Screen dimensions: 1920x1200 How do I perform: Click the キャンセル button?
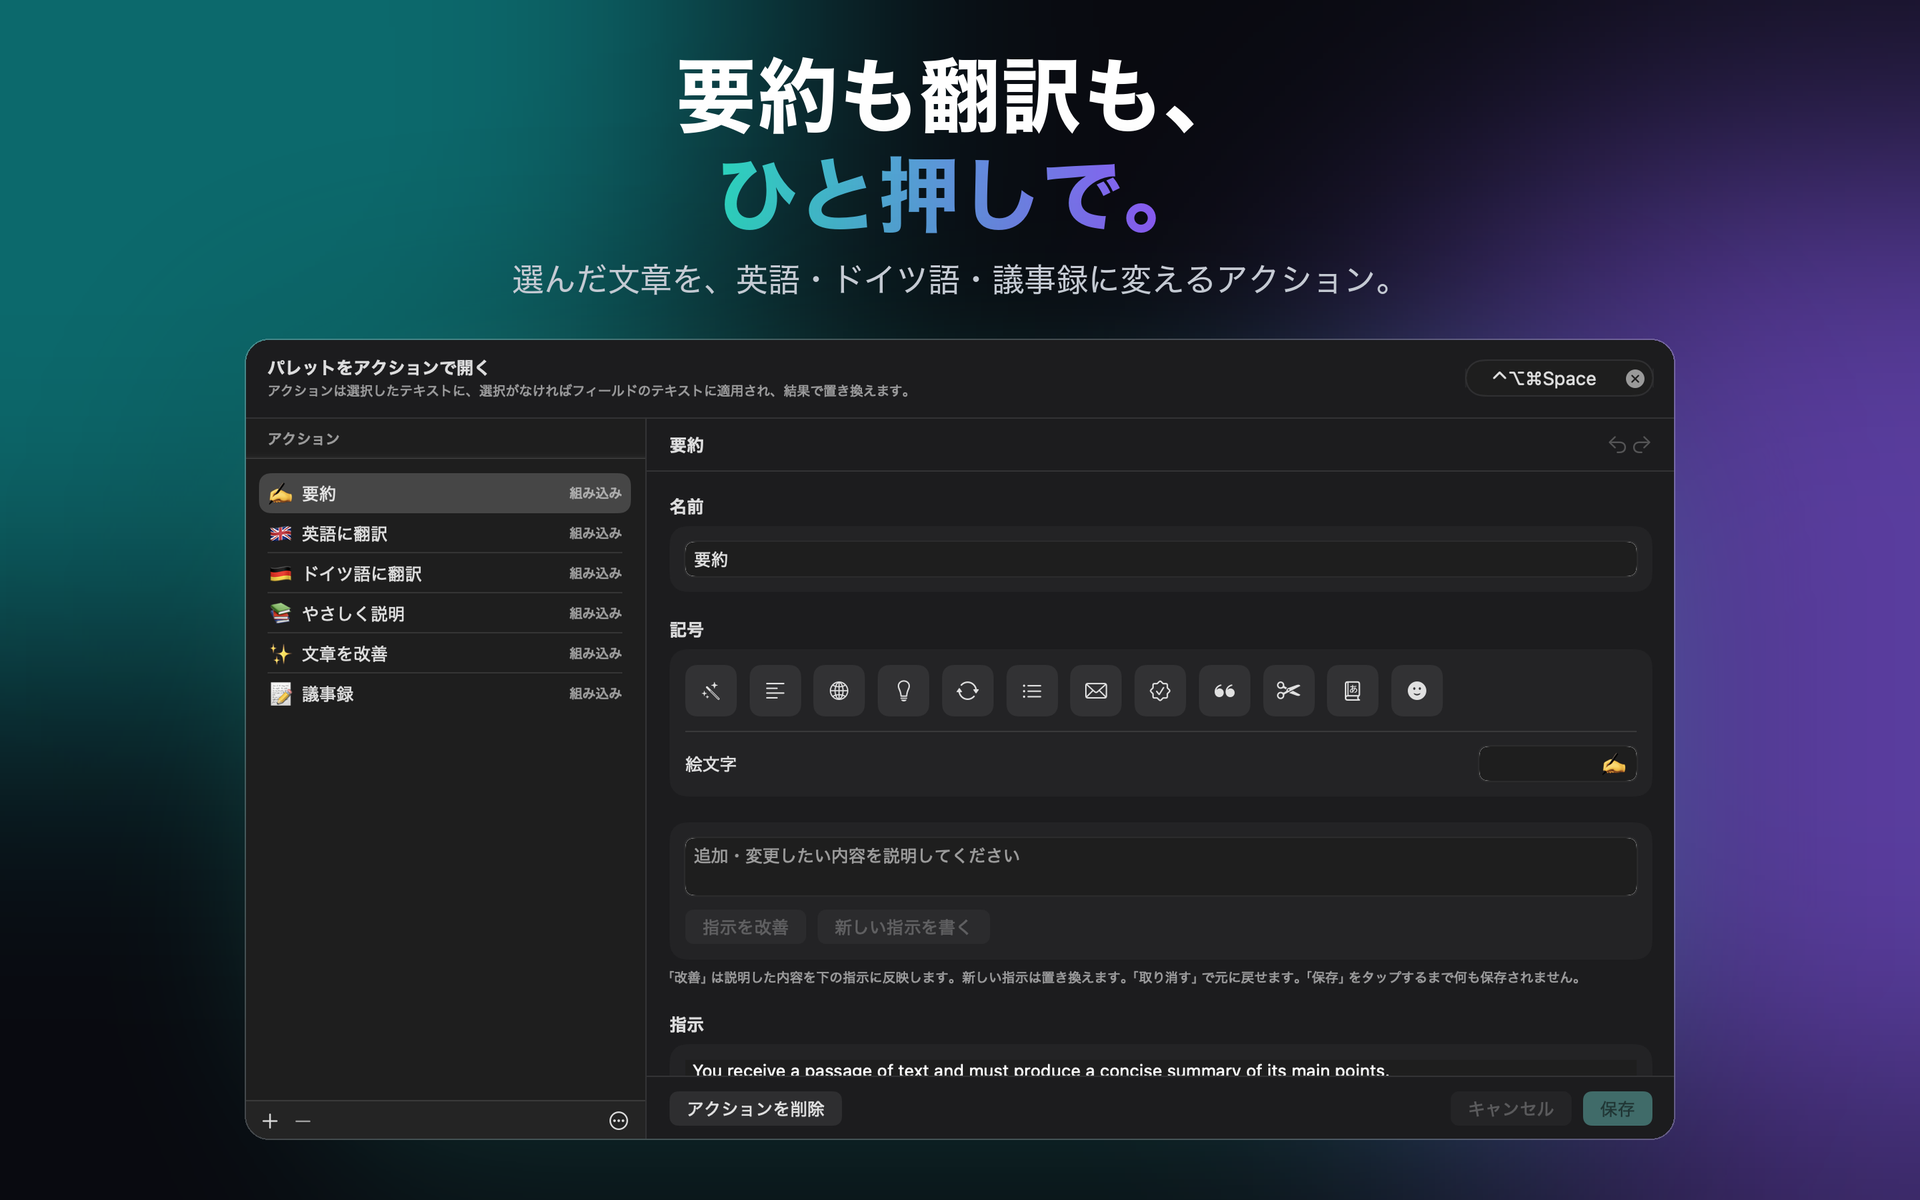tap(1510, 1109)
